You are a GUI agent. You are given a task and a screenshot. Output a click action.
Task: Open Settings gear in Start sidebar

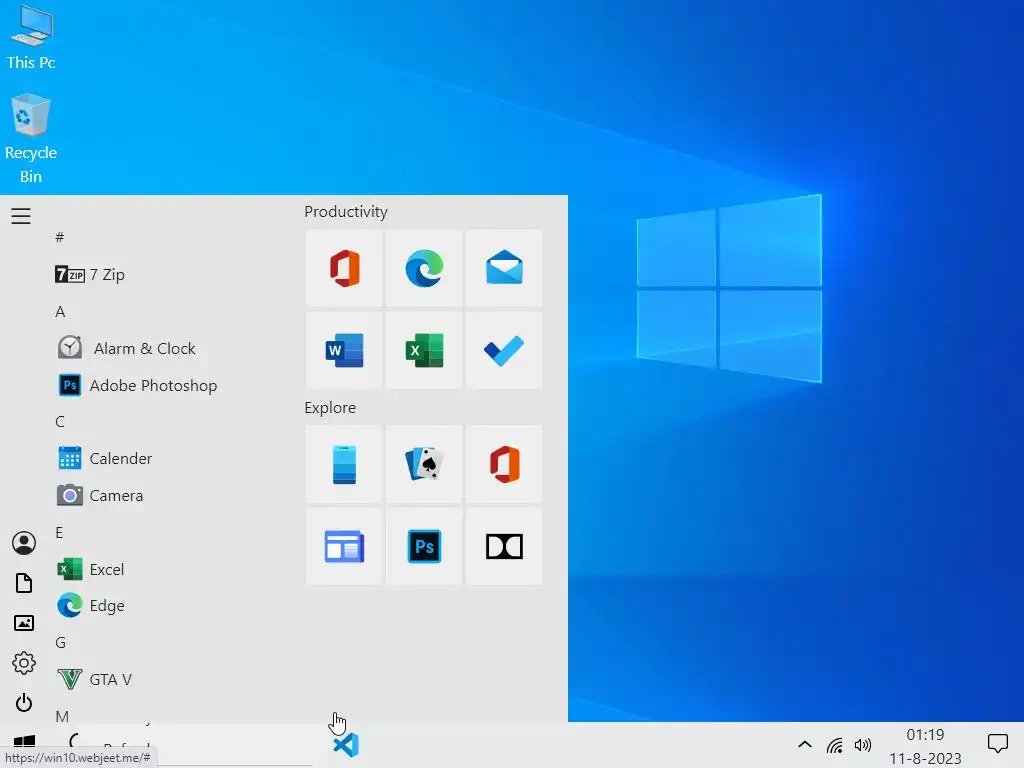pyautogui.click(x=24, y=663)
